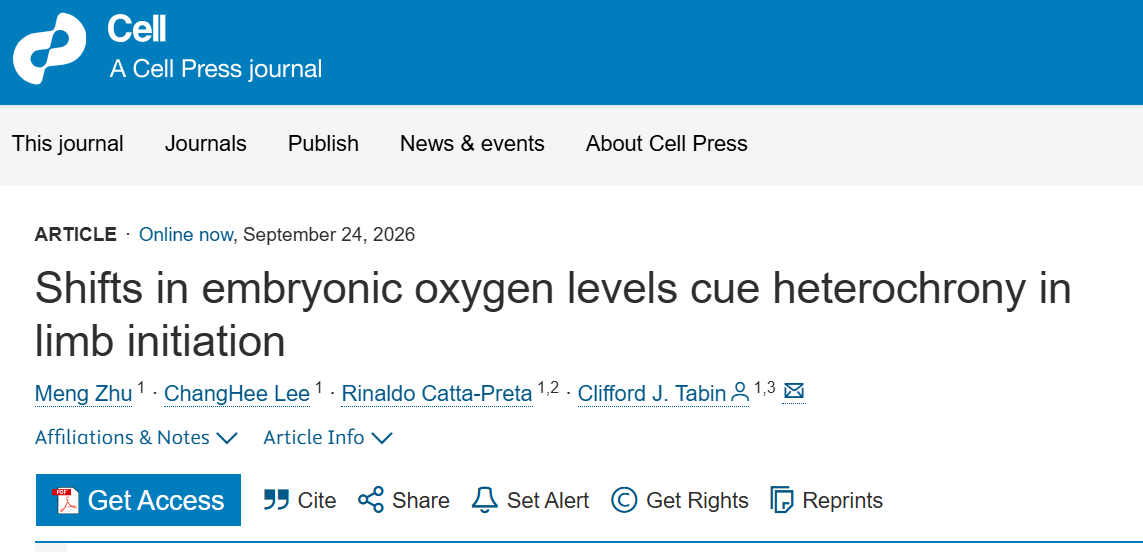The width and height of the screenshot is (1143, 552).
Task: Click the bell Set Alert icon
Action: pos(485,500)
